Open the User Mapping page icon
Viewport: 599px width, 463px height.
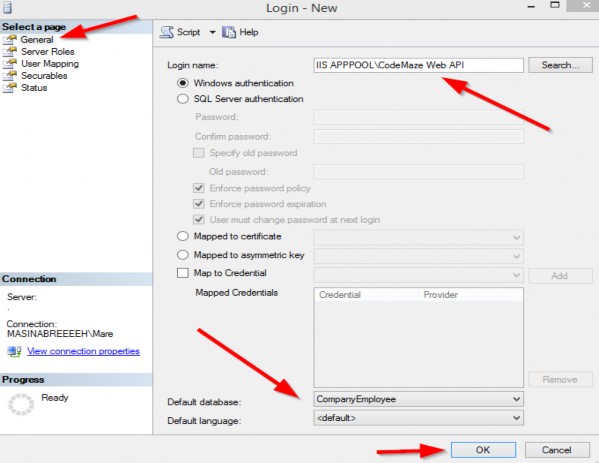coord(10,63)
